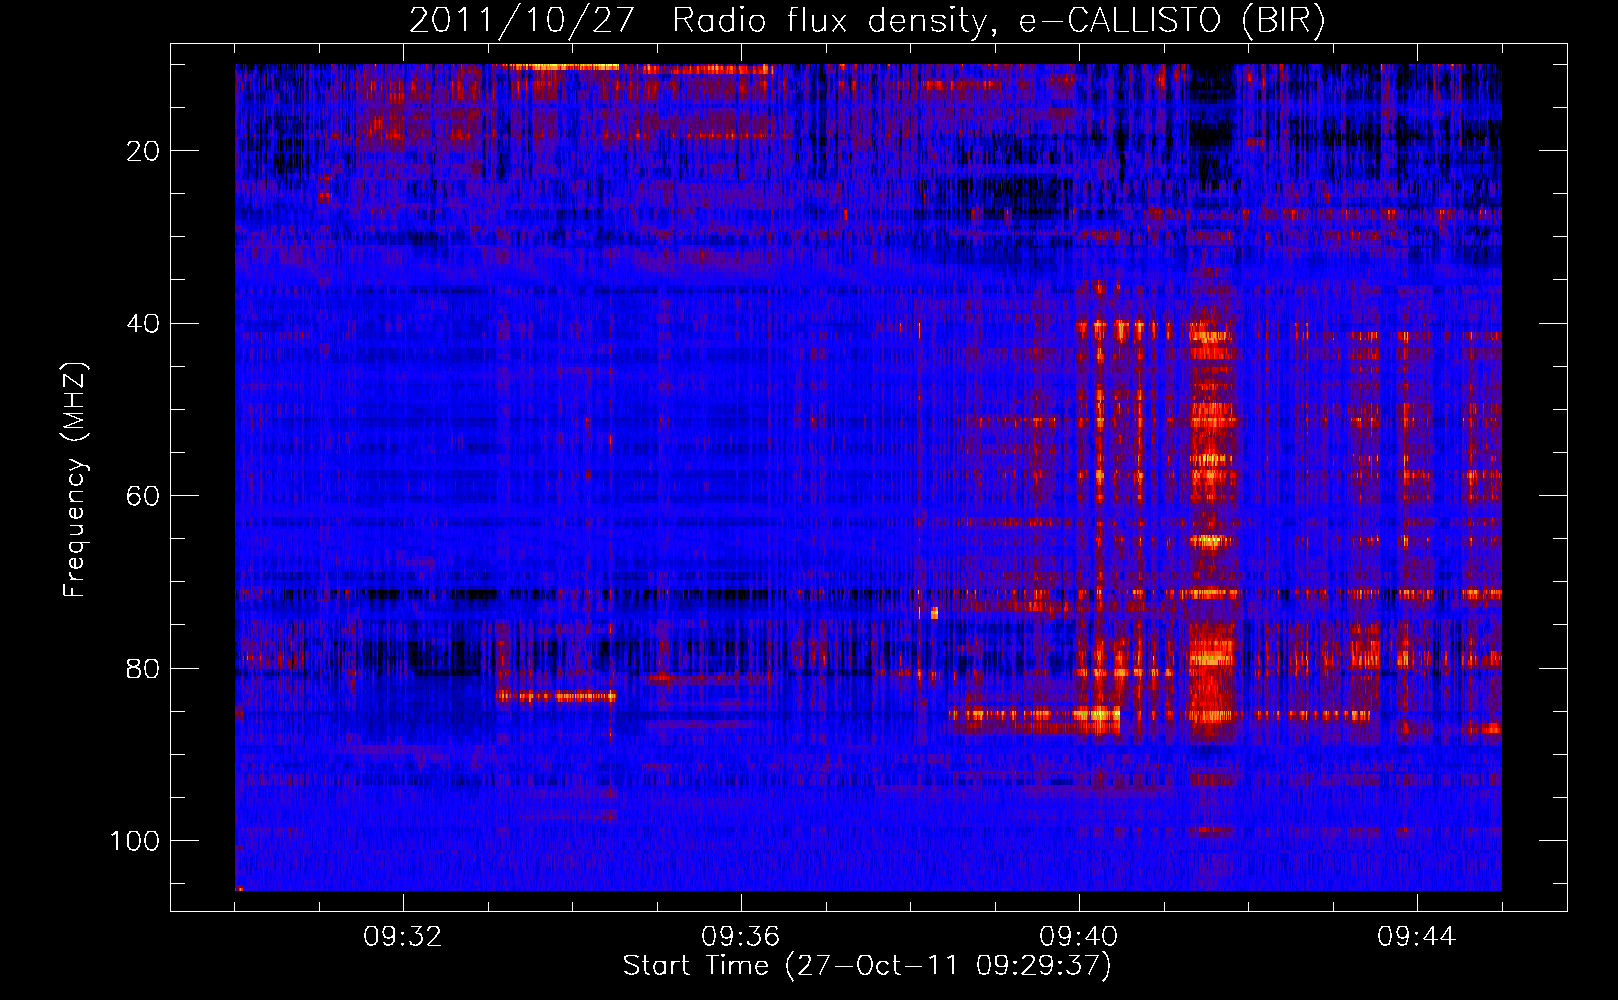Click the 'Start Time (27-Oct-11 09:29:37)' label
The image size is (1618, 1000).
[x=867, y=966]
